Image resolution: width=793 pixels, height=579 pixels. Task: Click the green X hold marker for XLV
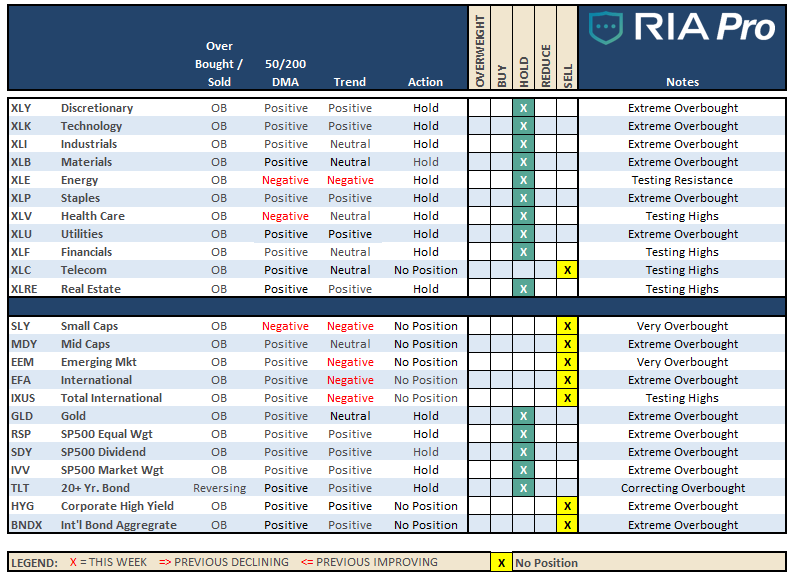[523, 216]
